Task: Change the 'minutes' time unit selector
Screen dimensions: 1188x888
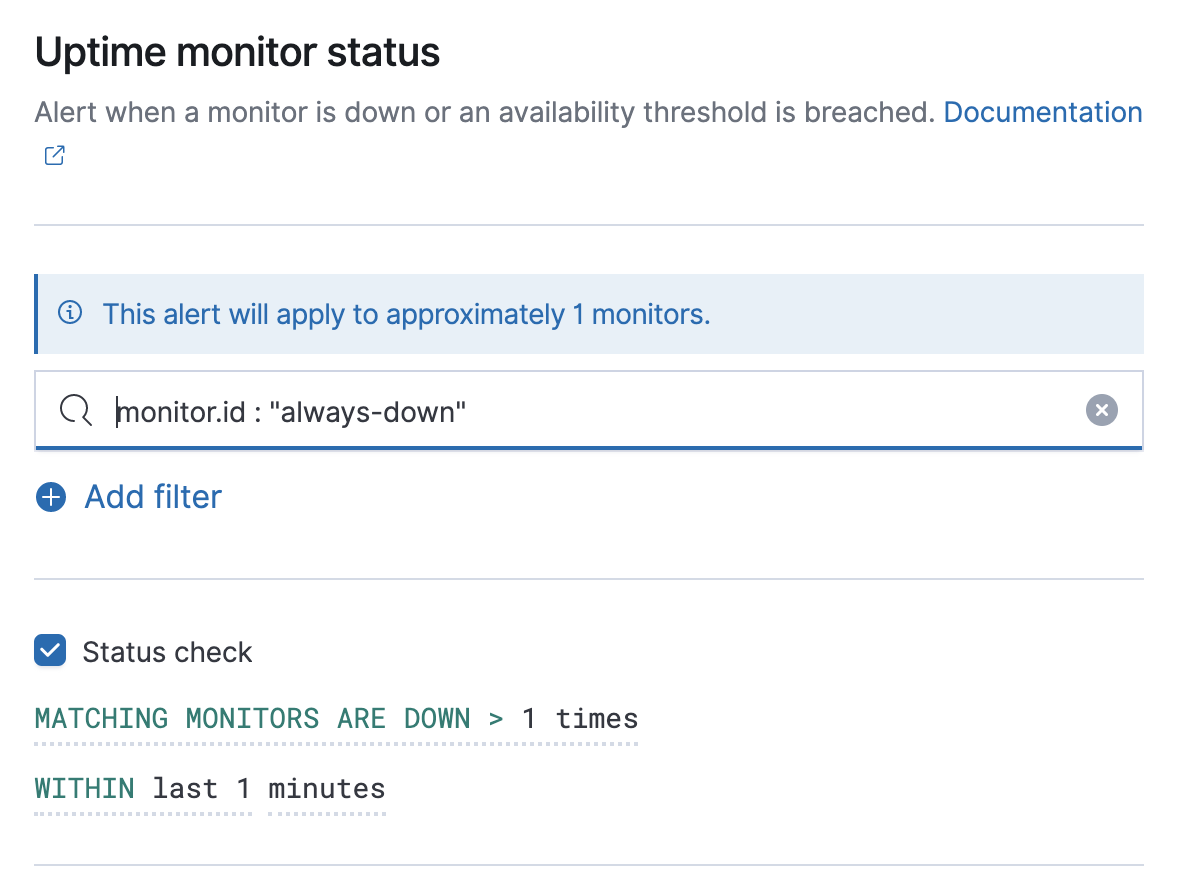Action: click(326, 789)
